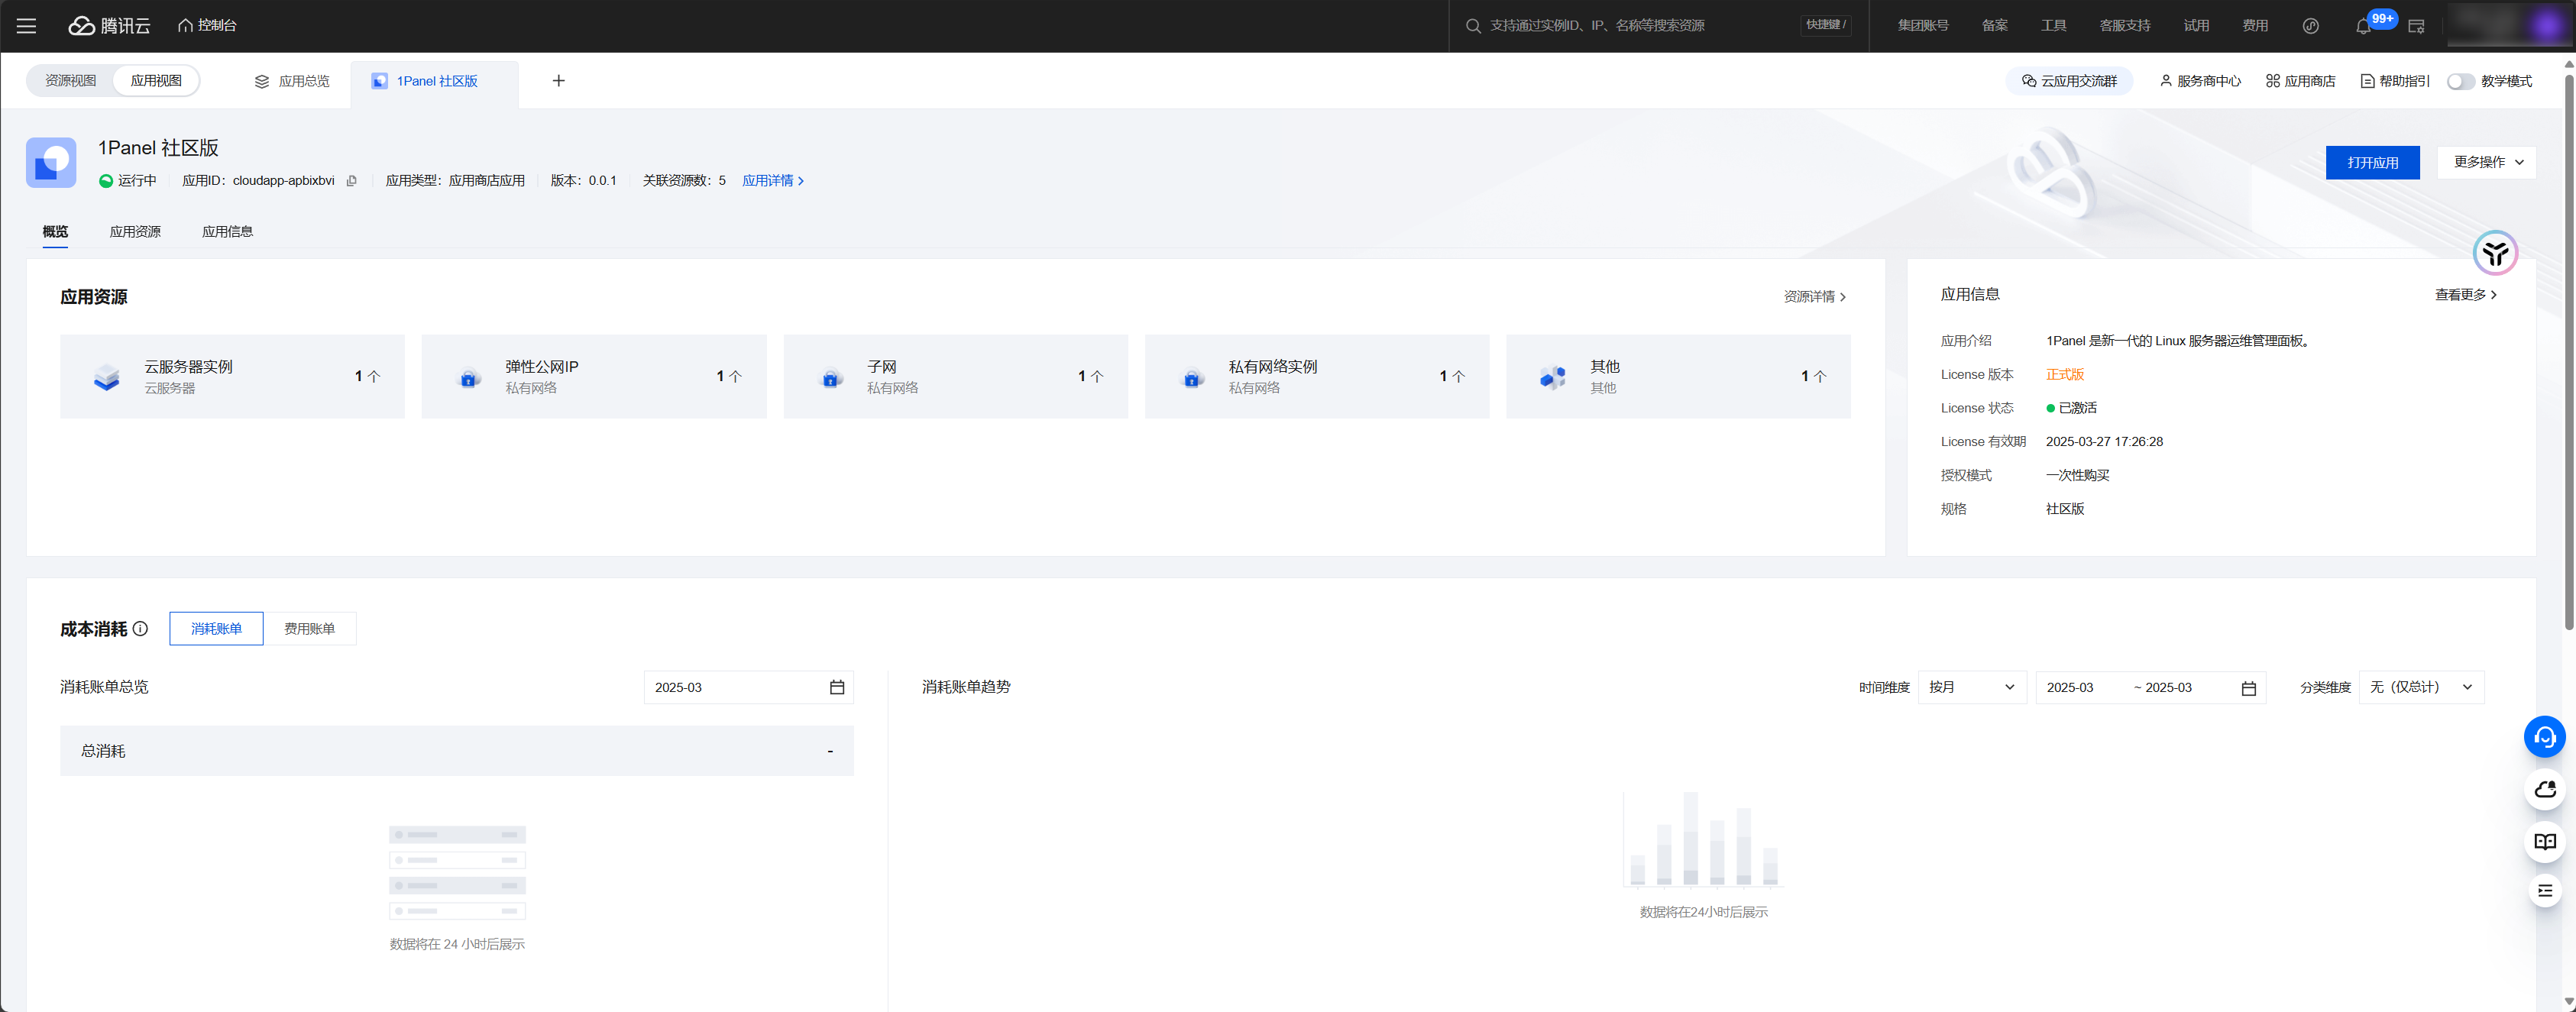Image resolution: width=2576 pixels, height=1012 pixels.
Task: Switch to the 应用信息 tab
Action: click(227, 232)
